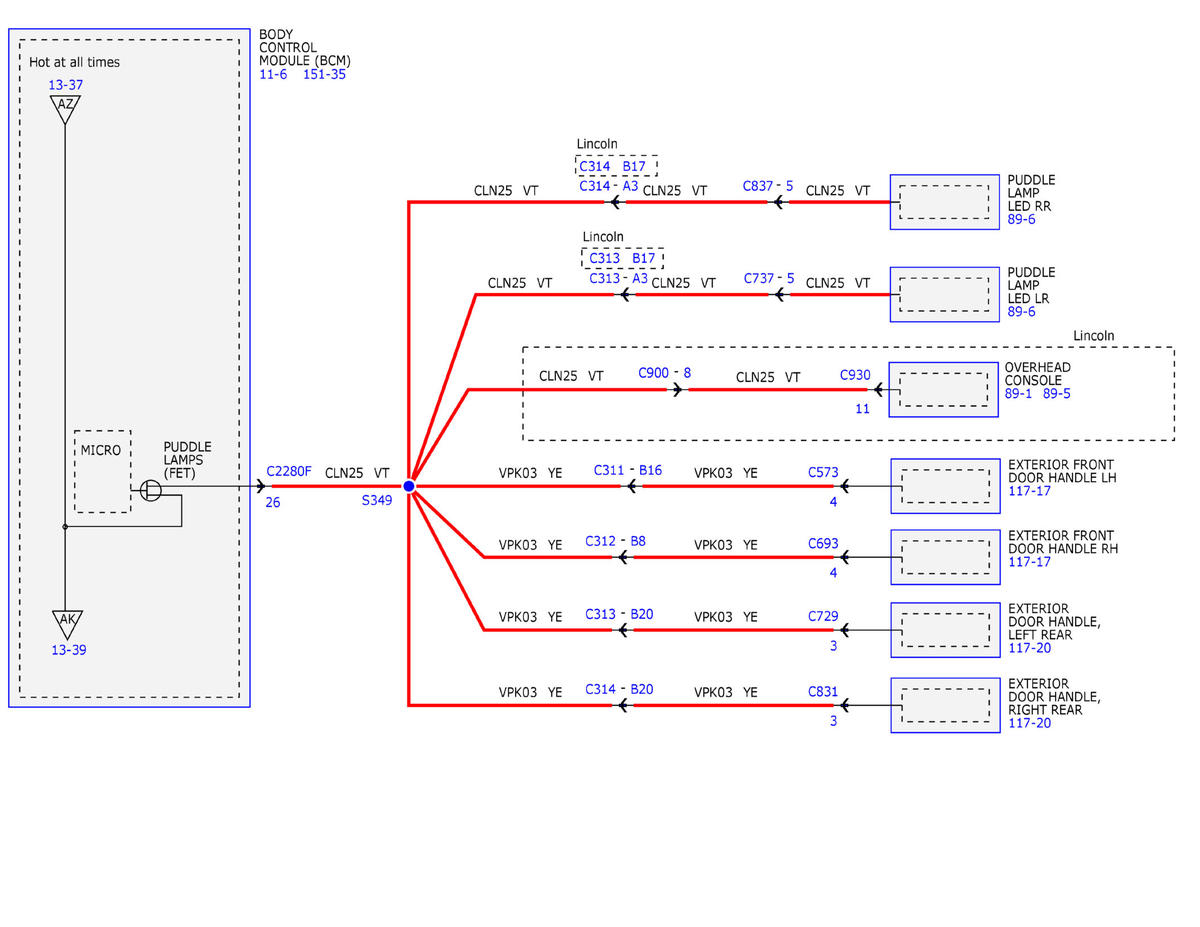Click the CLN25 VT label left of C900 - 8
The height and width of the screenshot is (927, 1200).
pos(571,376)
